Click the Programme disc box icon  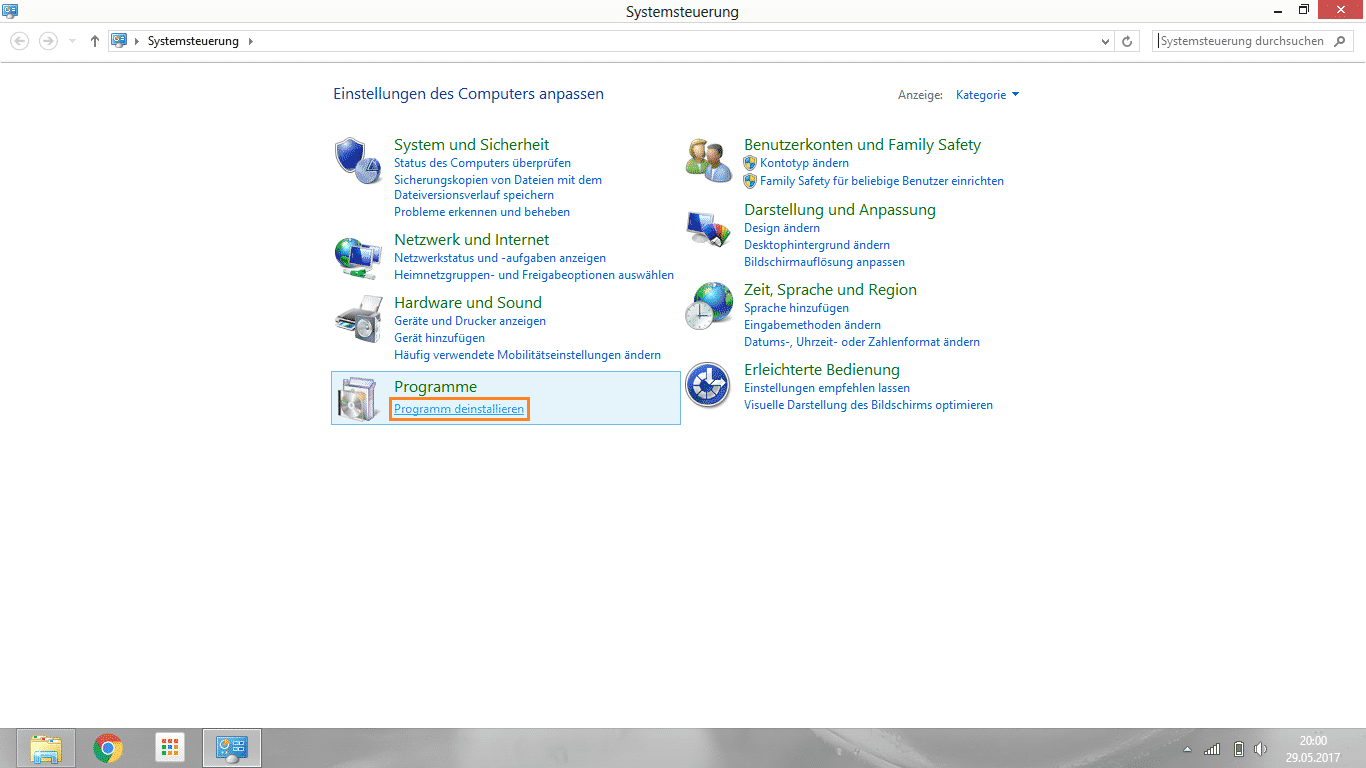358,400
